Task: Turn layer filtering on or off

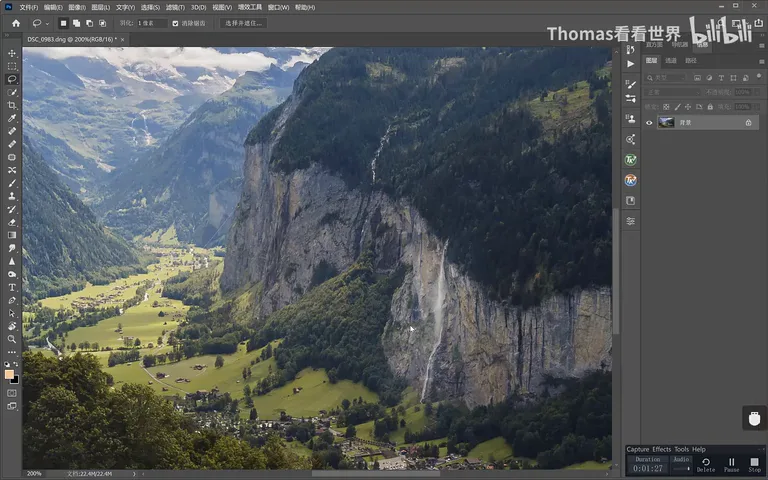Action: [759, 76]
